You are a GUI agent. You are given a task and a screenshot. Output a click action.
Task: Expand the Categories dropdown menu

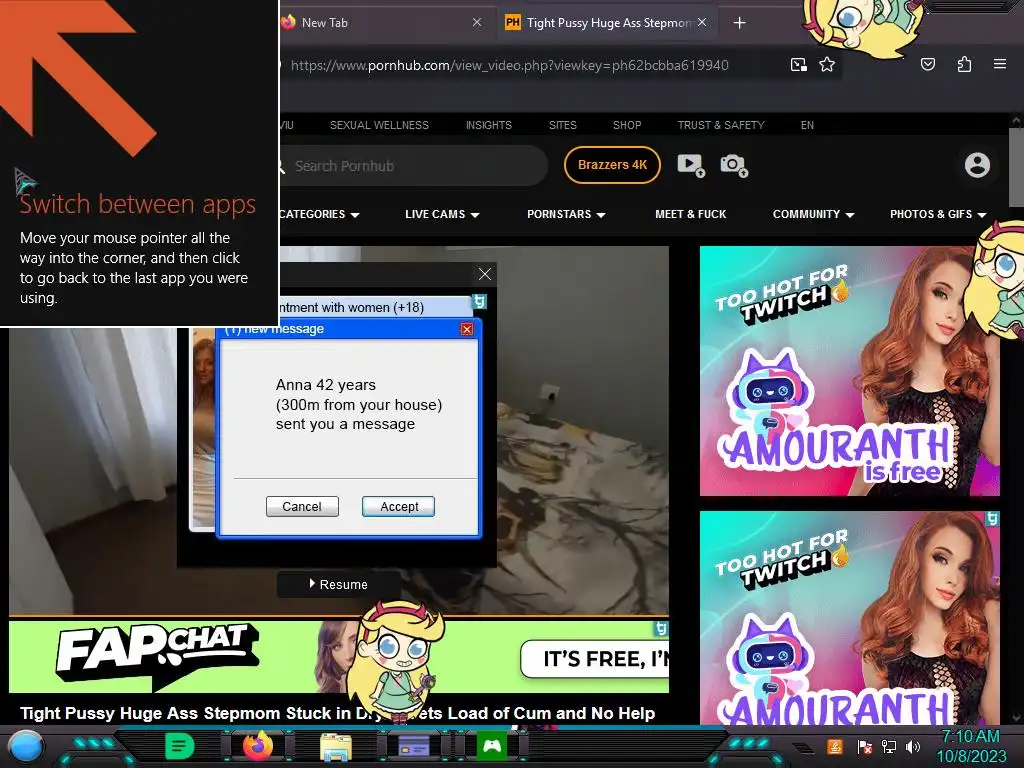click(x=319, y=214)
